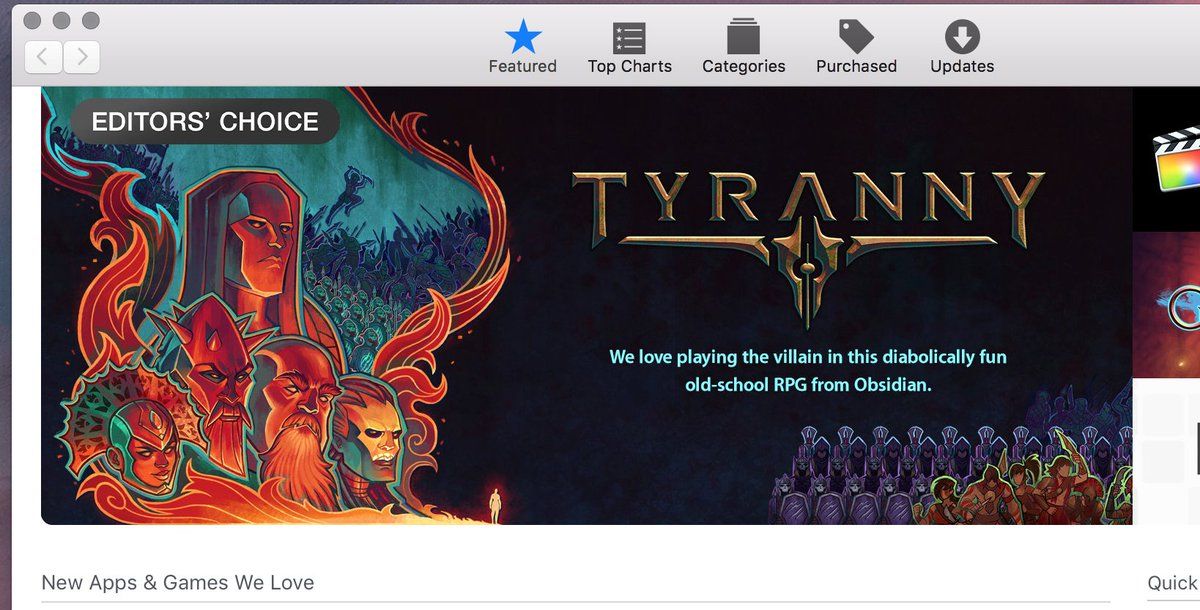Image resolution: width=1200 pixels, height=610 pixels.
Task: Click the Tyranny villain description text
Action: (x=808, y=370)
